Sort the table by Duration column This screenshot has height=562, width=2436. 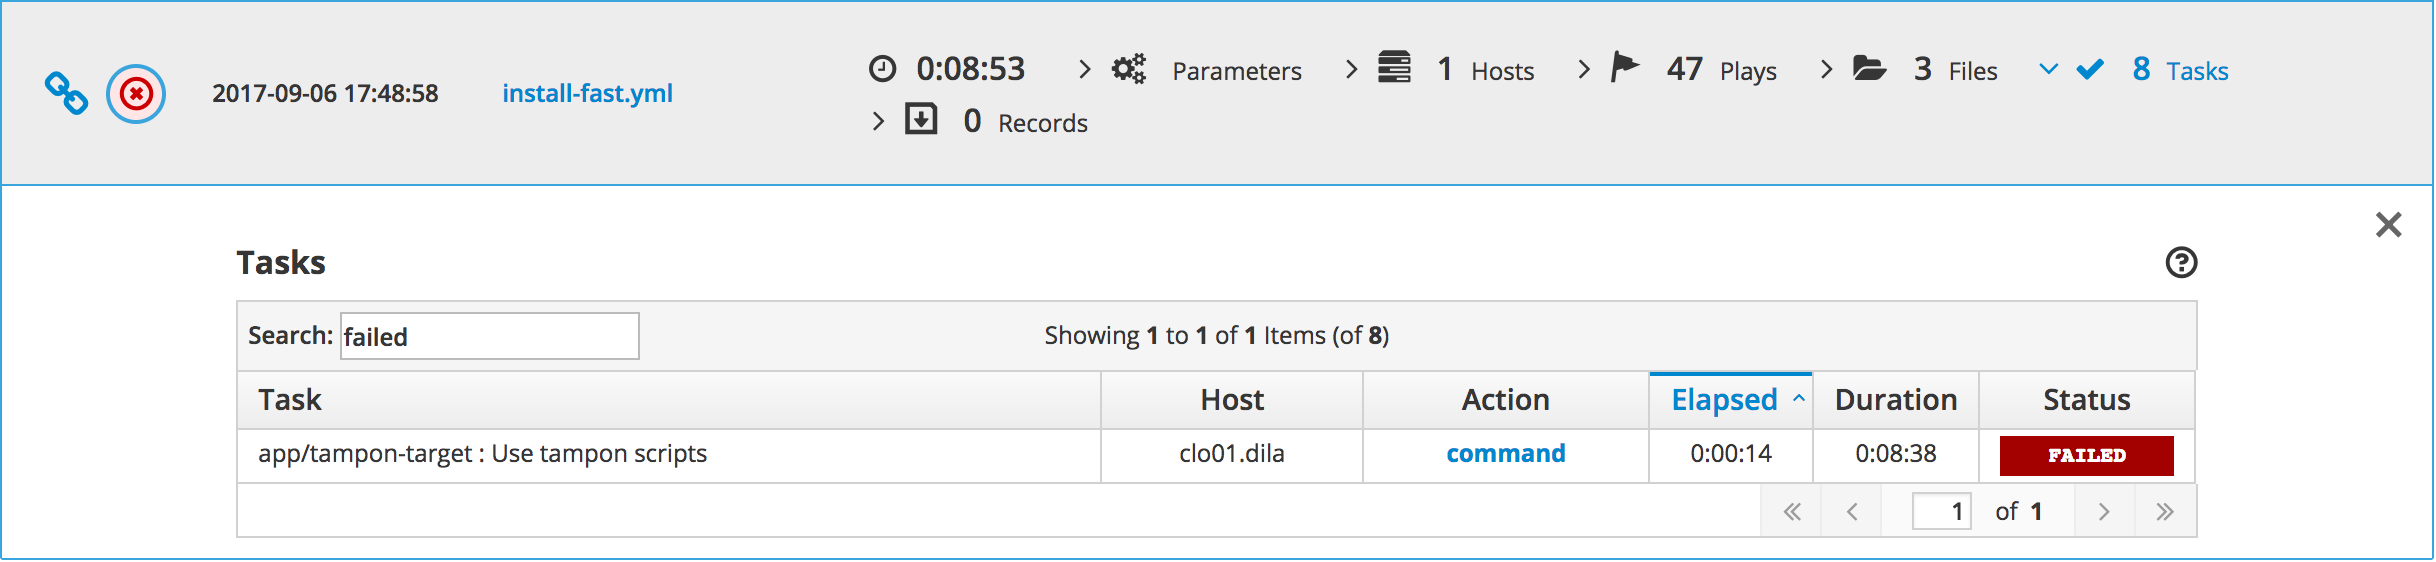(1895, 400)
